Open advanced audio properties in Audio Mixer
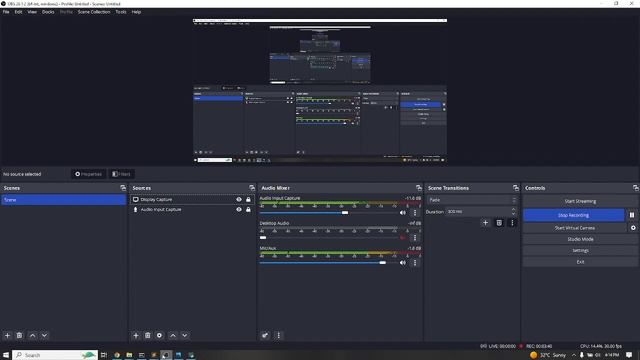 [x=265, y=336]
